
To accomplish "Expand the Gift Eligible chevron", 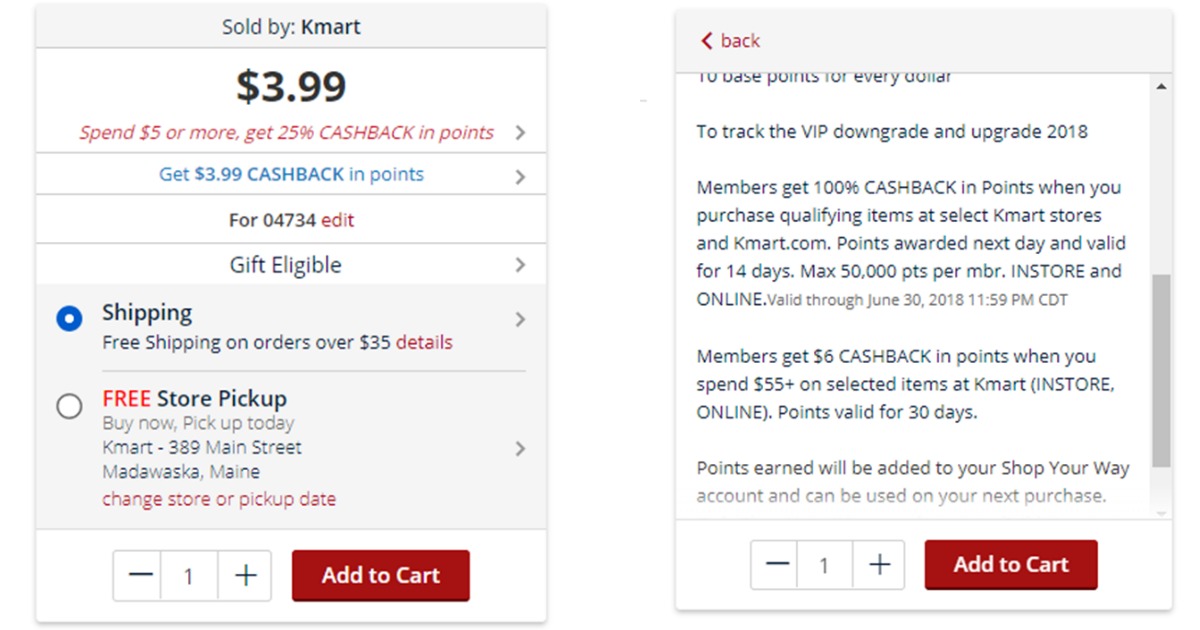I will coord(520,265).
